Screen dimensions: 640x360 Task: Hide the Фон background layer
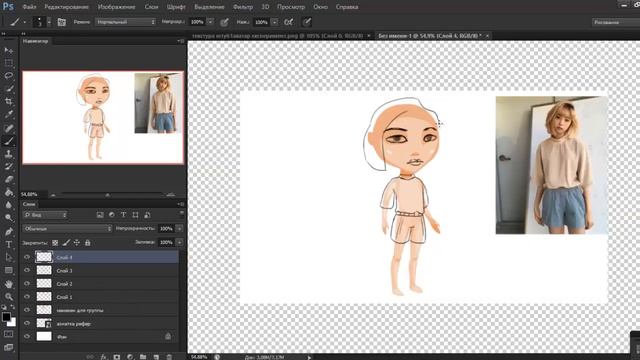pyautogui.click(x=27, y=336)
